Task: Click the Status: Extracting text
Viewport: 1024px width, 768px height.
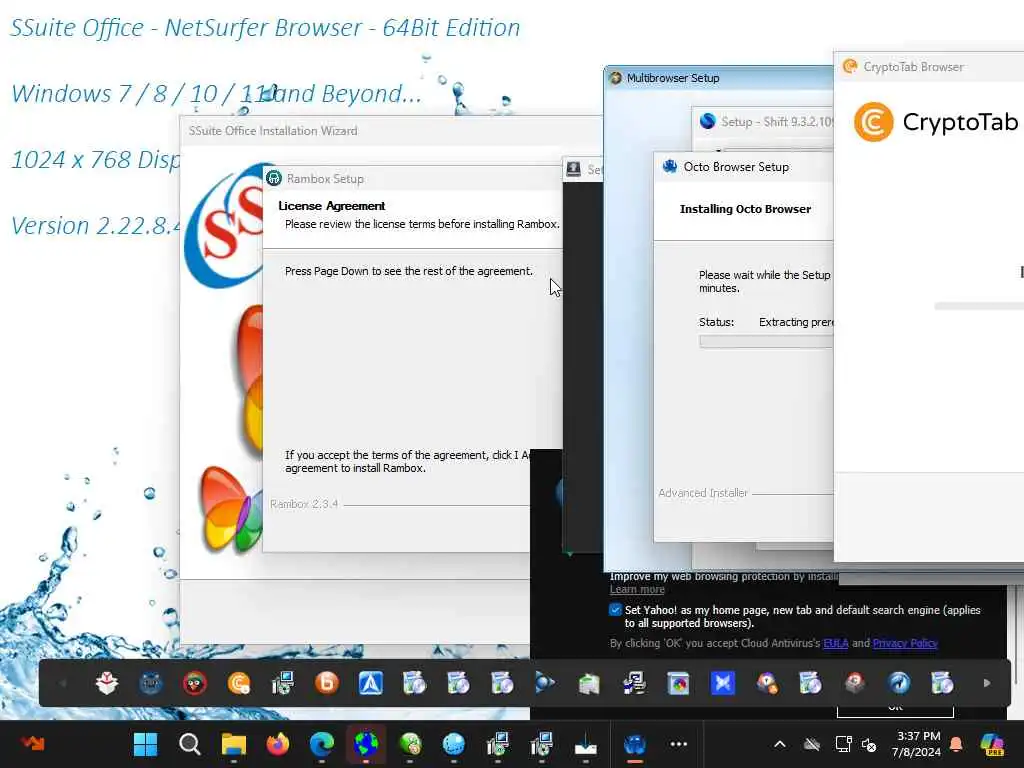Action: click(x=766, y=322)
